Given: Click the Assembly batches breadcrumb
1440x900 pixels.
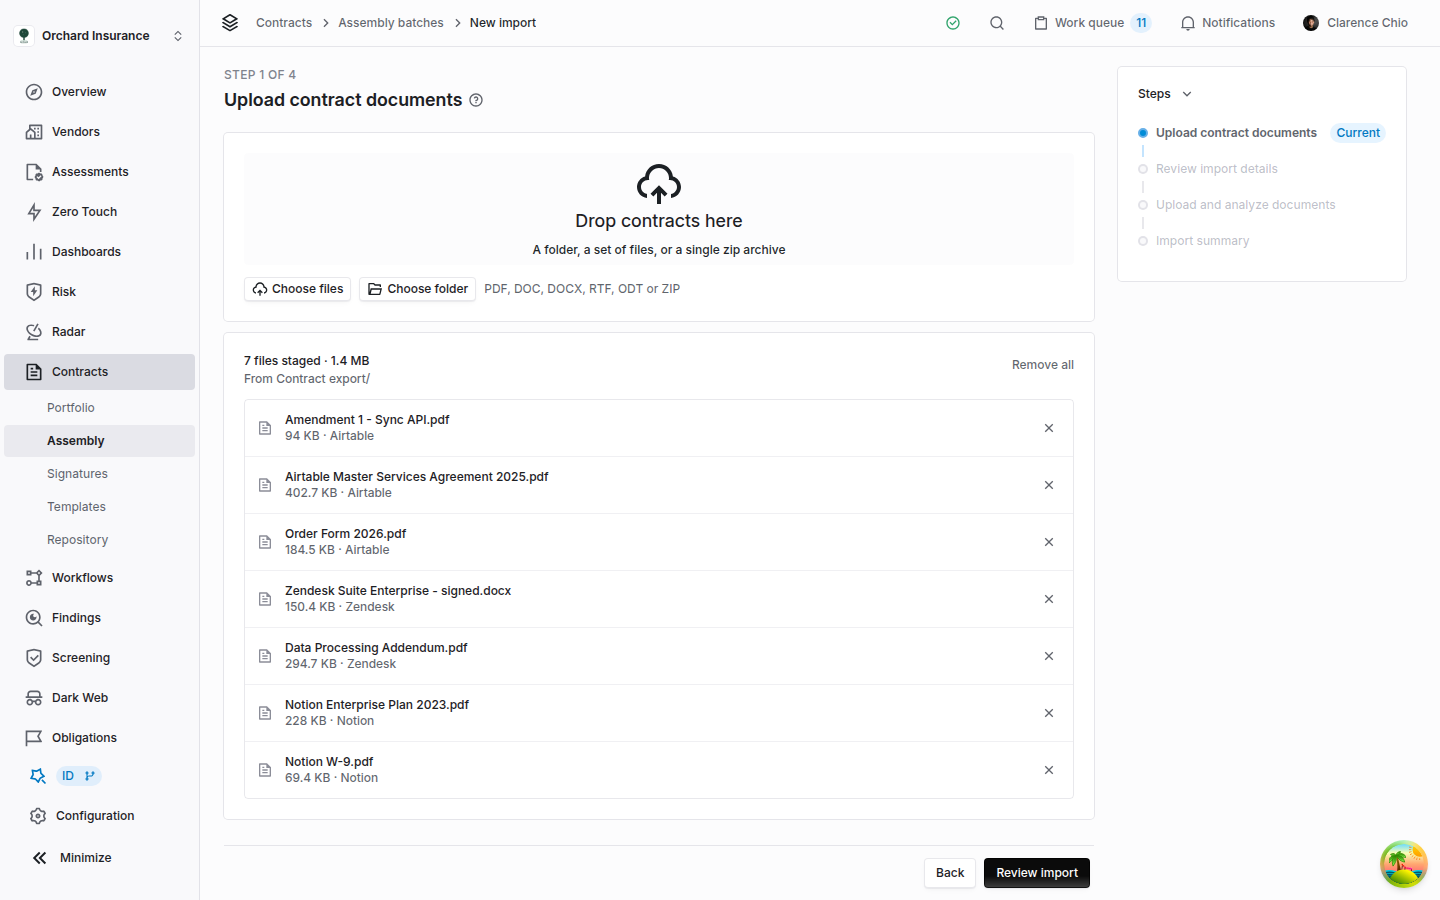Looking at the screenshot, I should pyautogui.click(x=391, y=23).
